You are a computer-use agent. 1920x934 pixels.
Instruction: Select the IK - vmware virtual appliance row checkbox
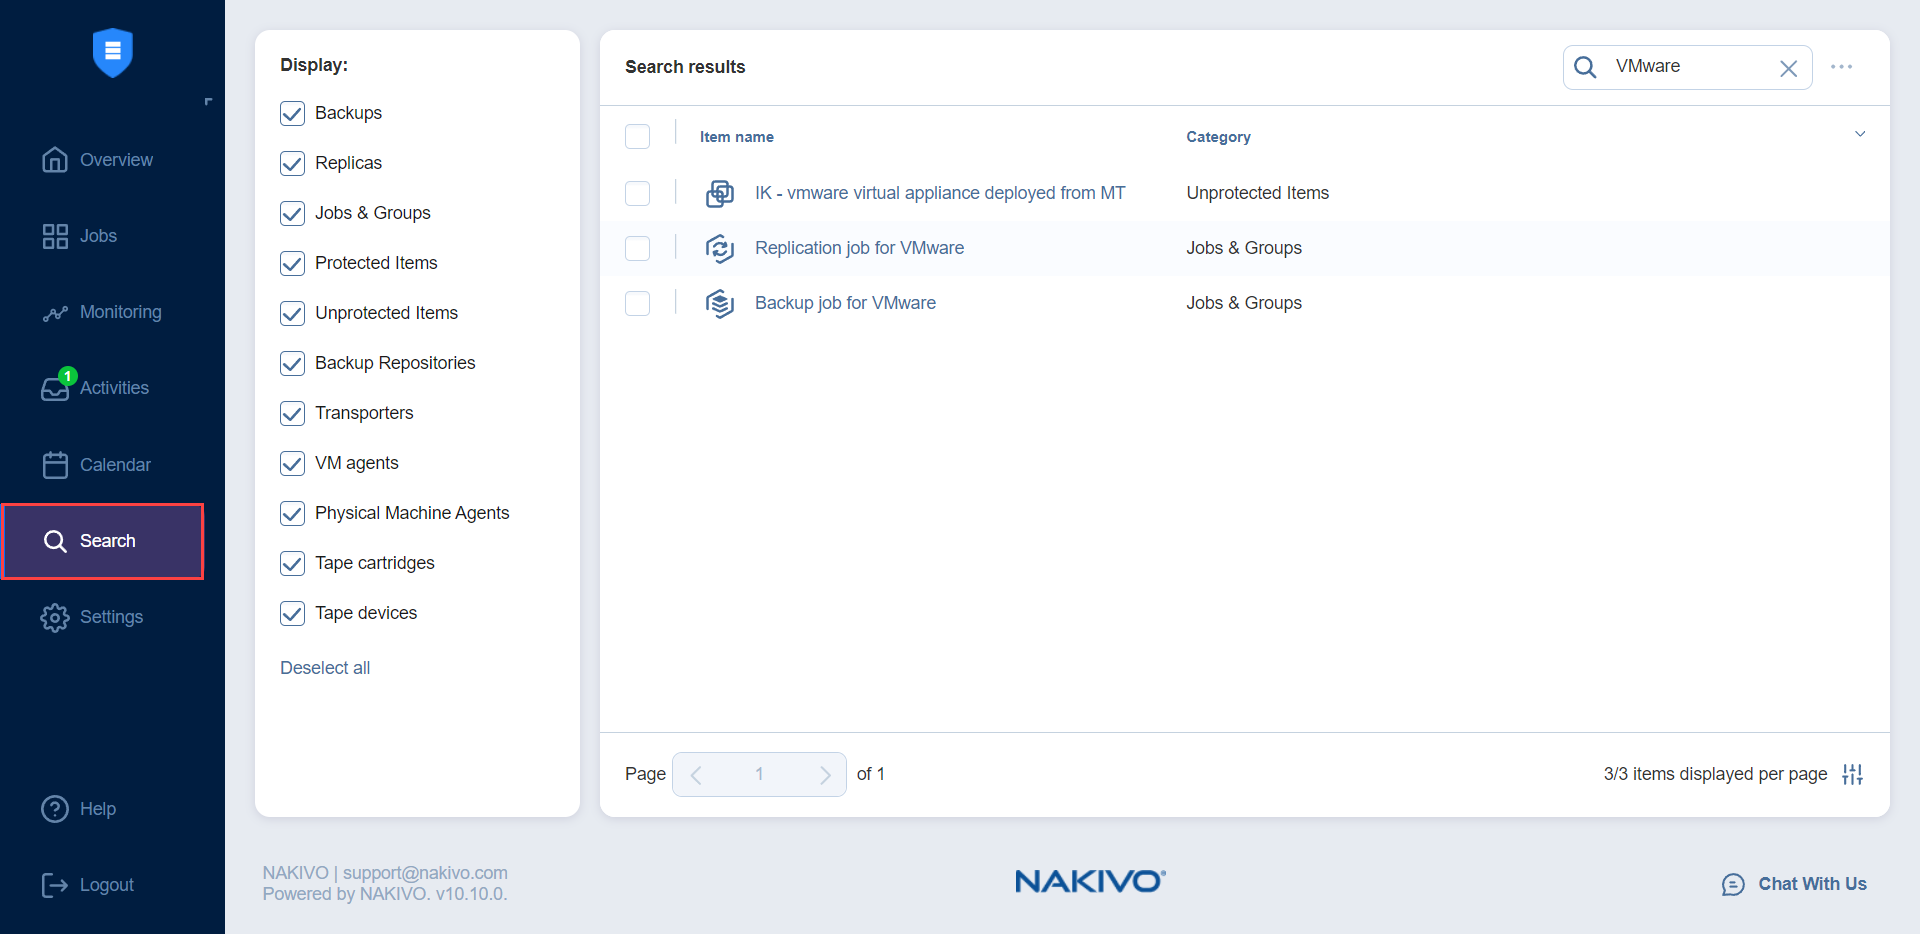pos(637,193)
